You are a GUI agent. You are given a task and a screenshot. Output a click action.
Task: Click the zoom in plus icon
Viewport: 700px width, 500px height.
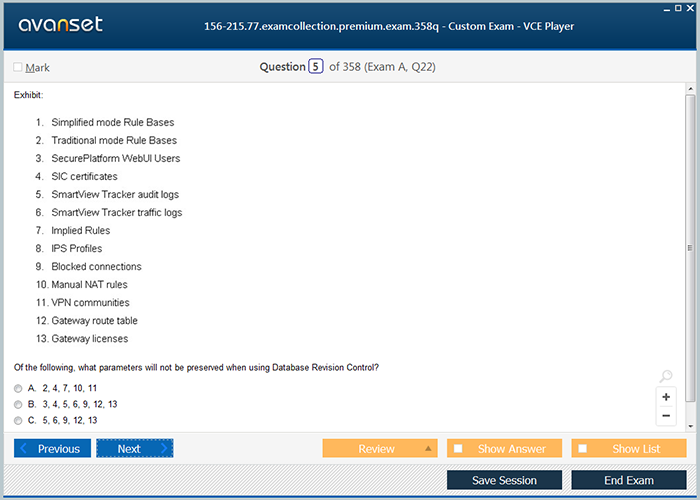tap(666, 397)
